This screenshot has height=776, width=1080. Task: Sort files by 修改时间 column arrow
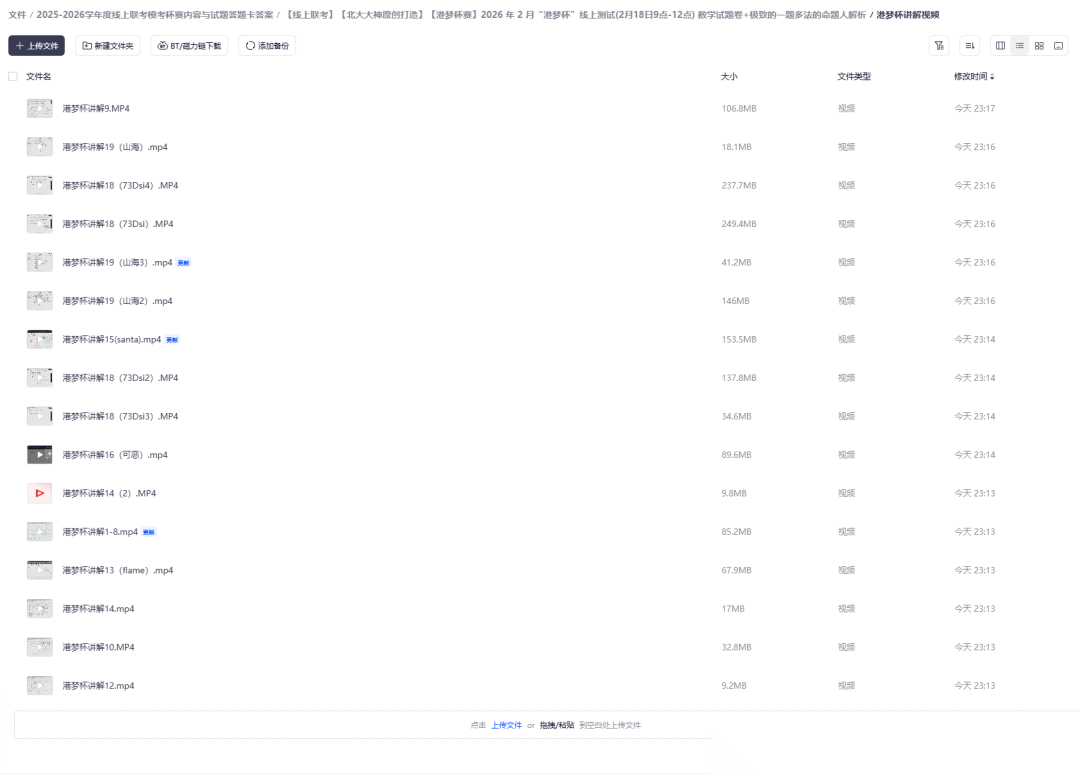992,77
